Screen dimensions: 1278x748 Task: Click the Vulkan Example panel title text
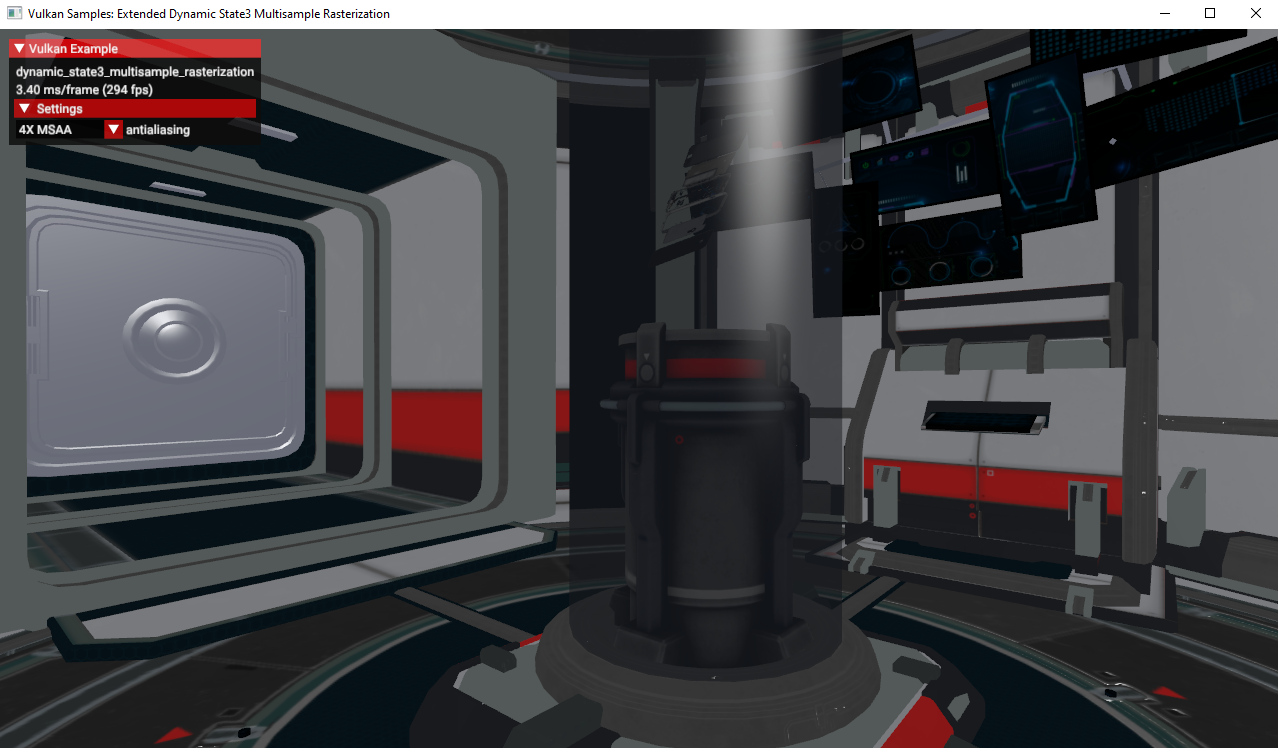73,49
